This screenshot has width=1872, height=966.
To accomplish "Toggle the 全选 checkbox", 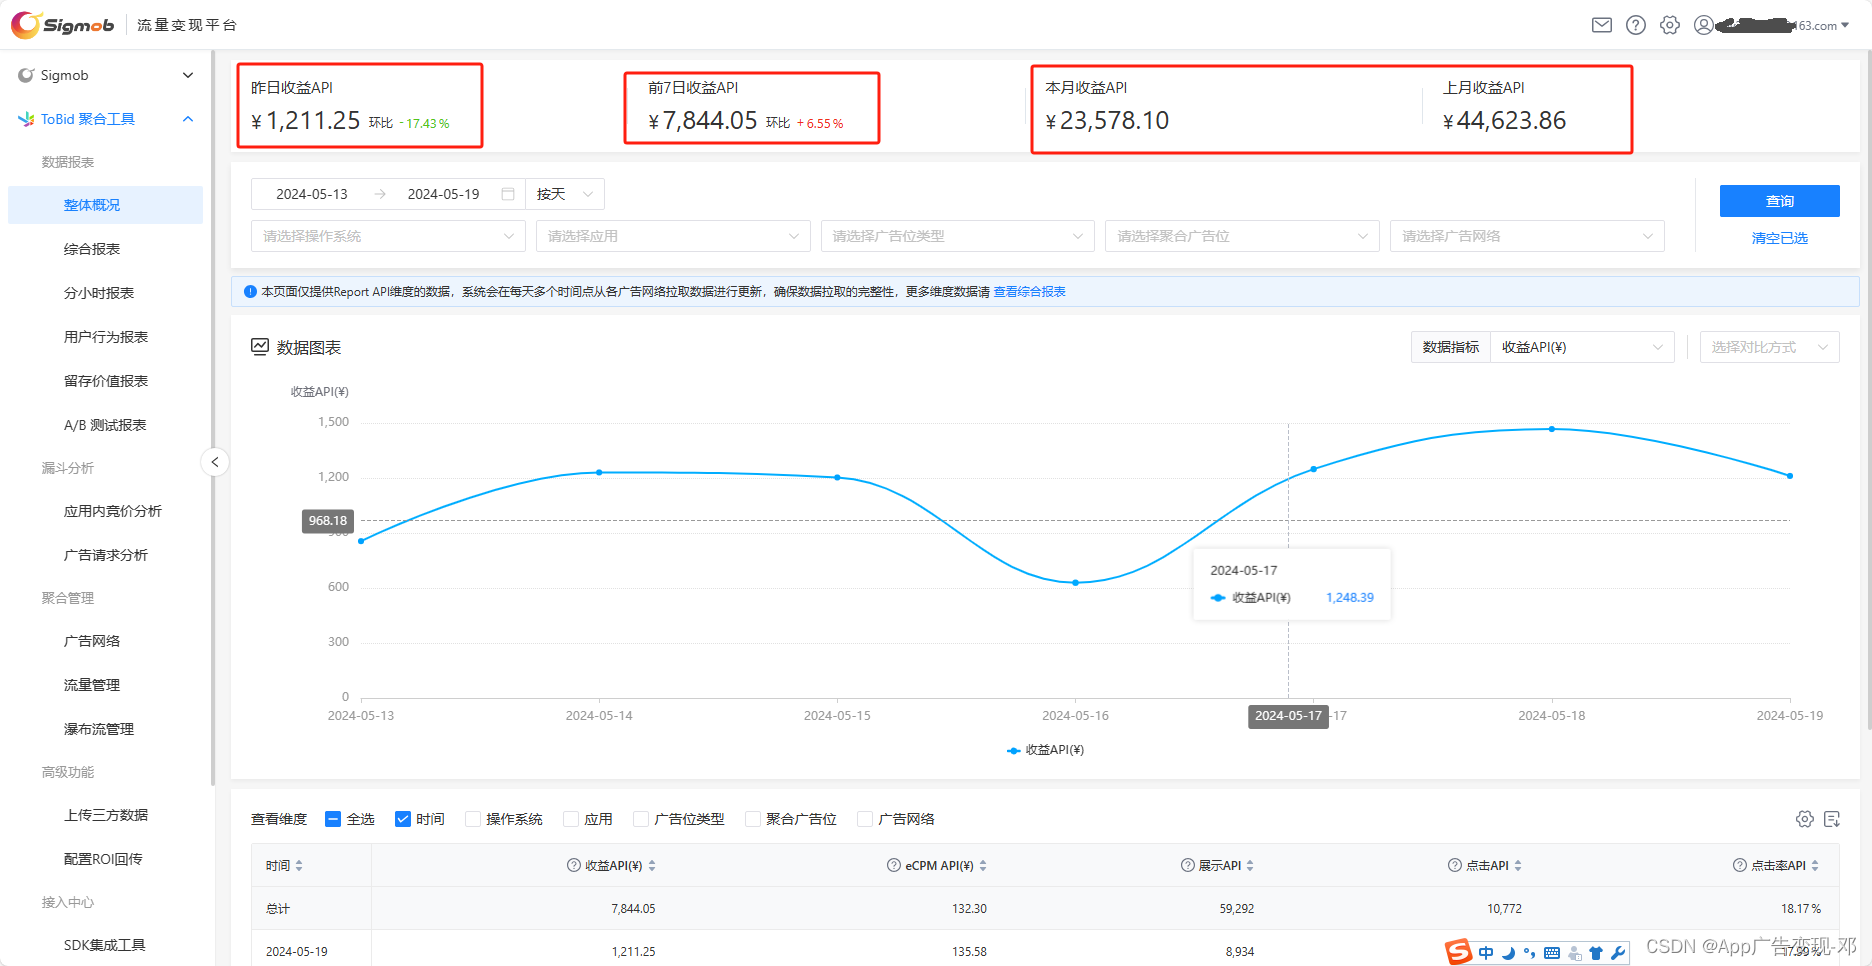I will [333, 819].
